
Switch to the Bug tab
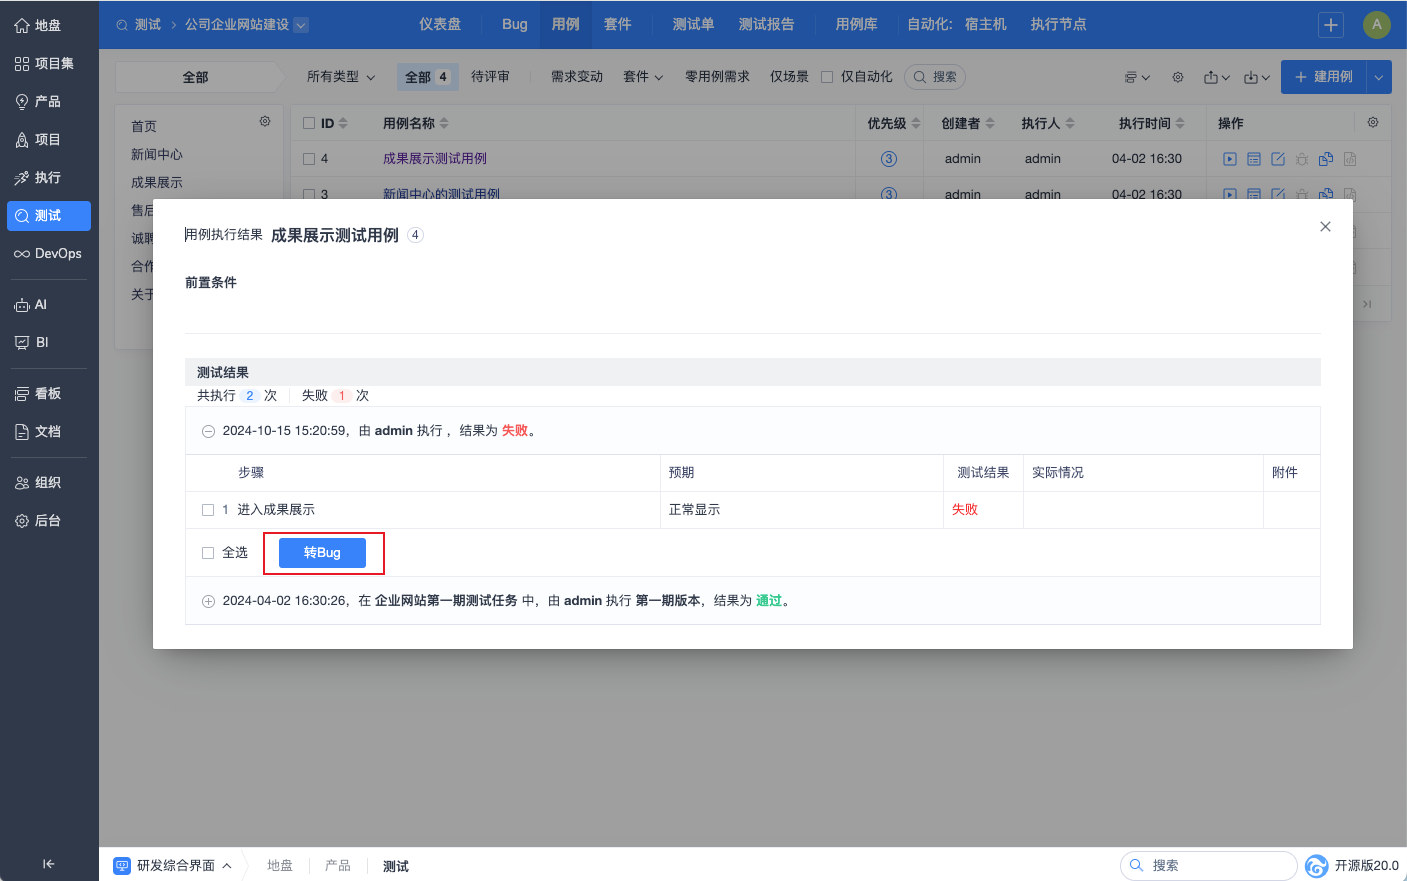point(514,24)
